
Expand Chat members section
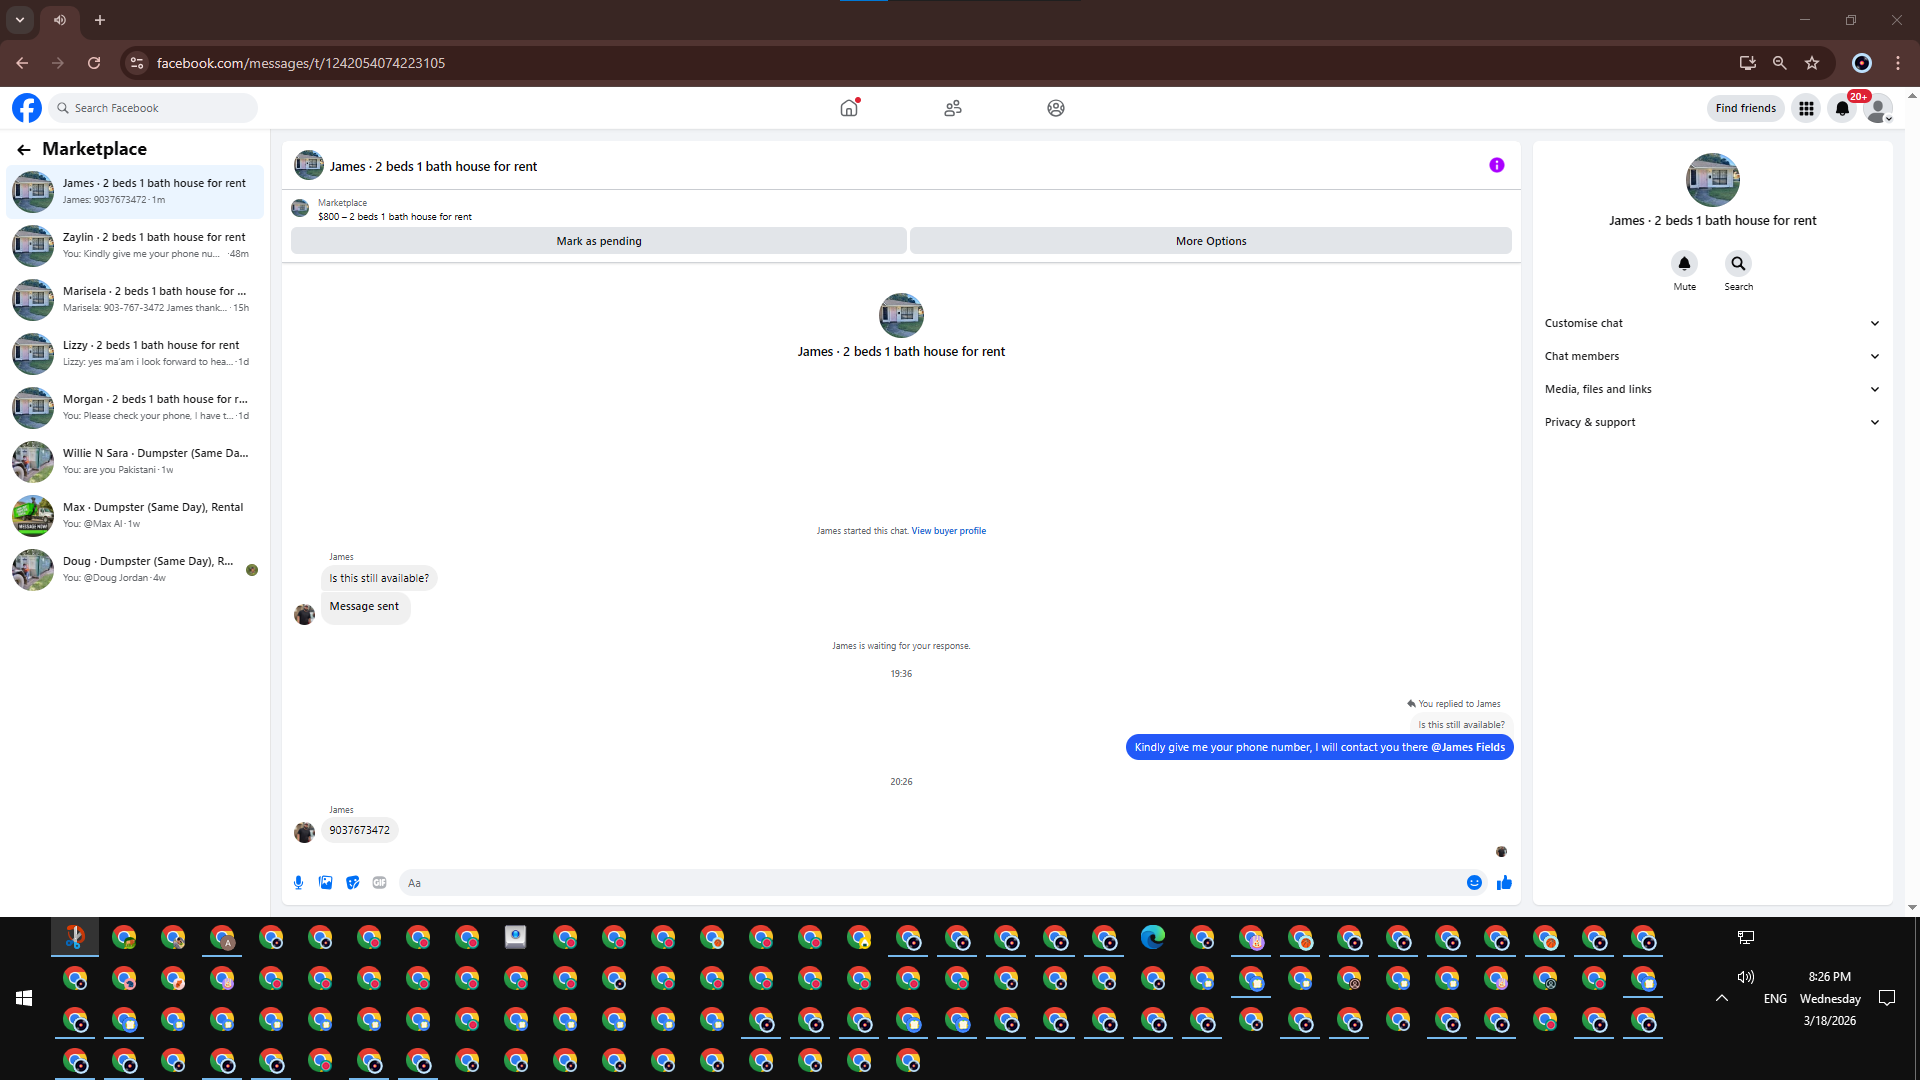coord(1712,356)
